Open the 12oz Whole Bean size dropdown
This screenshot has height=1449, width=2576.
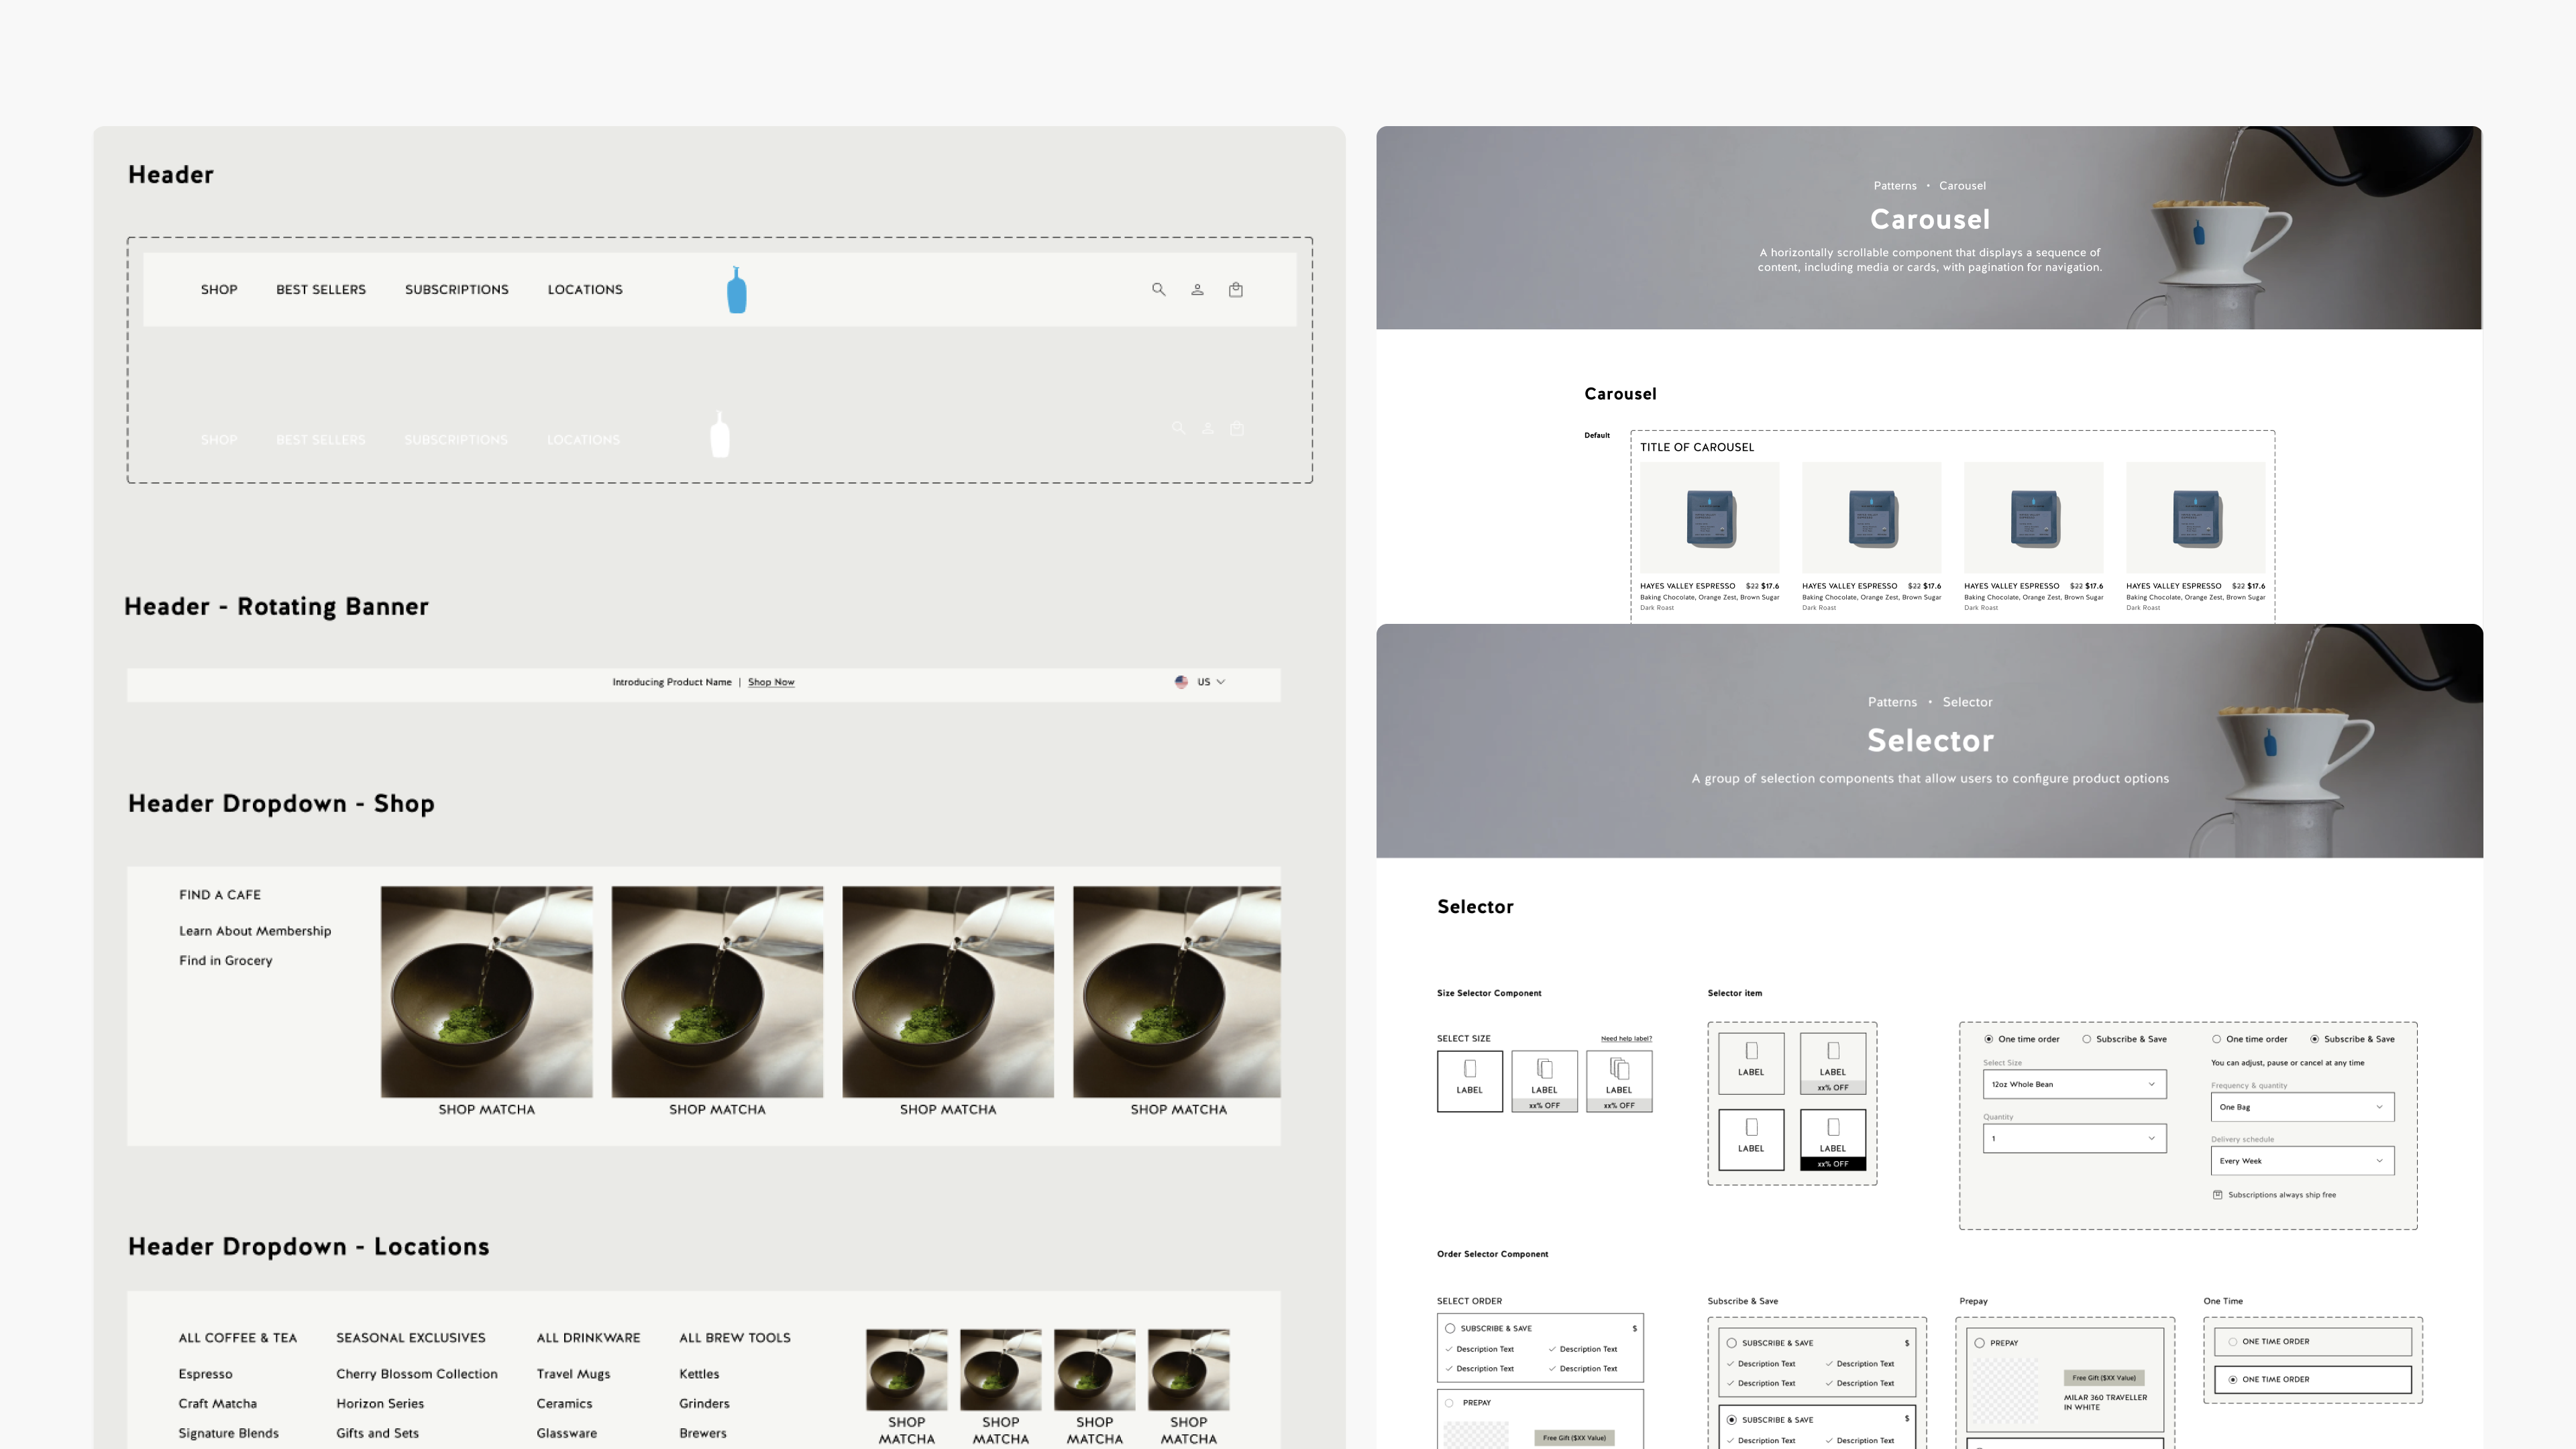2074,1084
